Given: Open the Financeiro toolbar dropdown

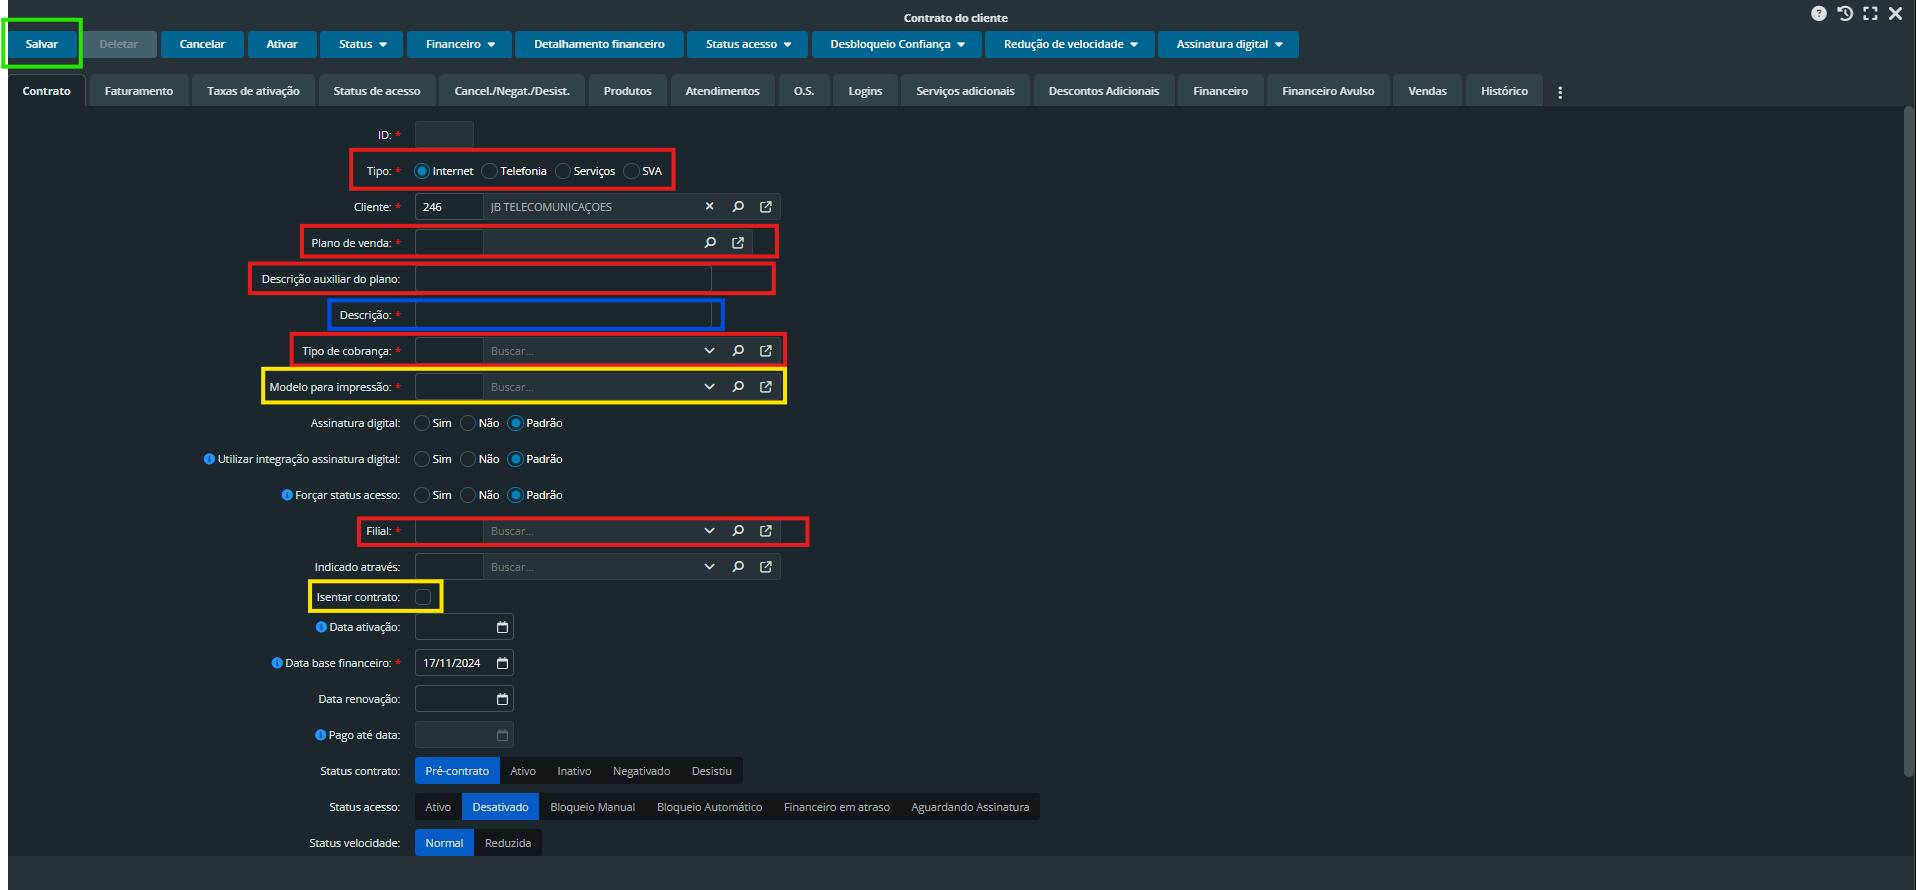Looking at the screenshot, I should 460,44.
